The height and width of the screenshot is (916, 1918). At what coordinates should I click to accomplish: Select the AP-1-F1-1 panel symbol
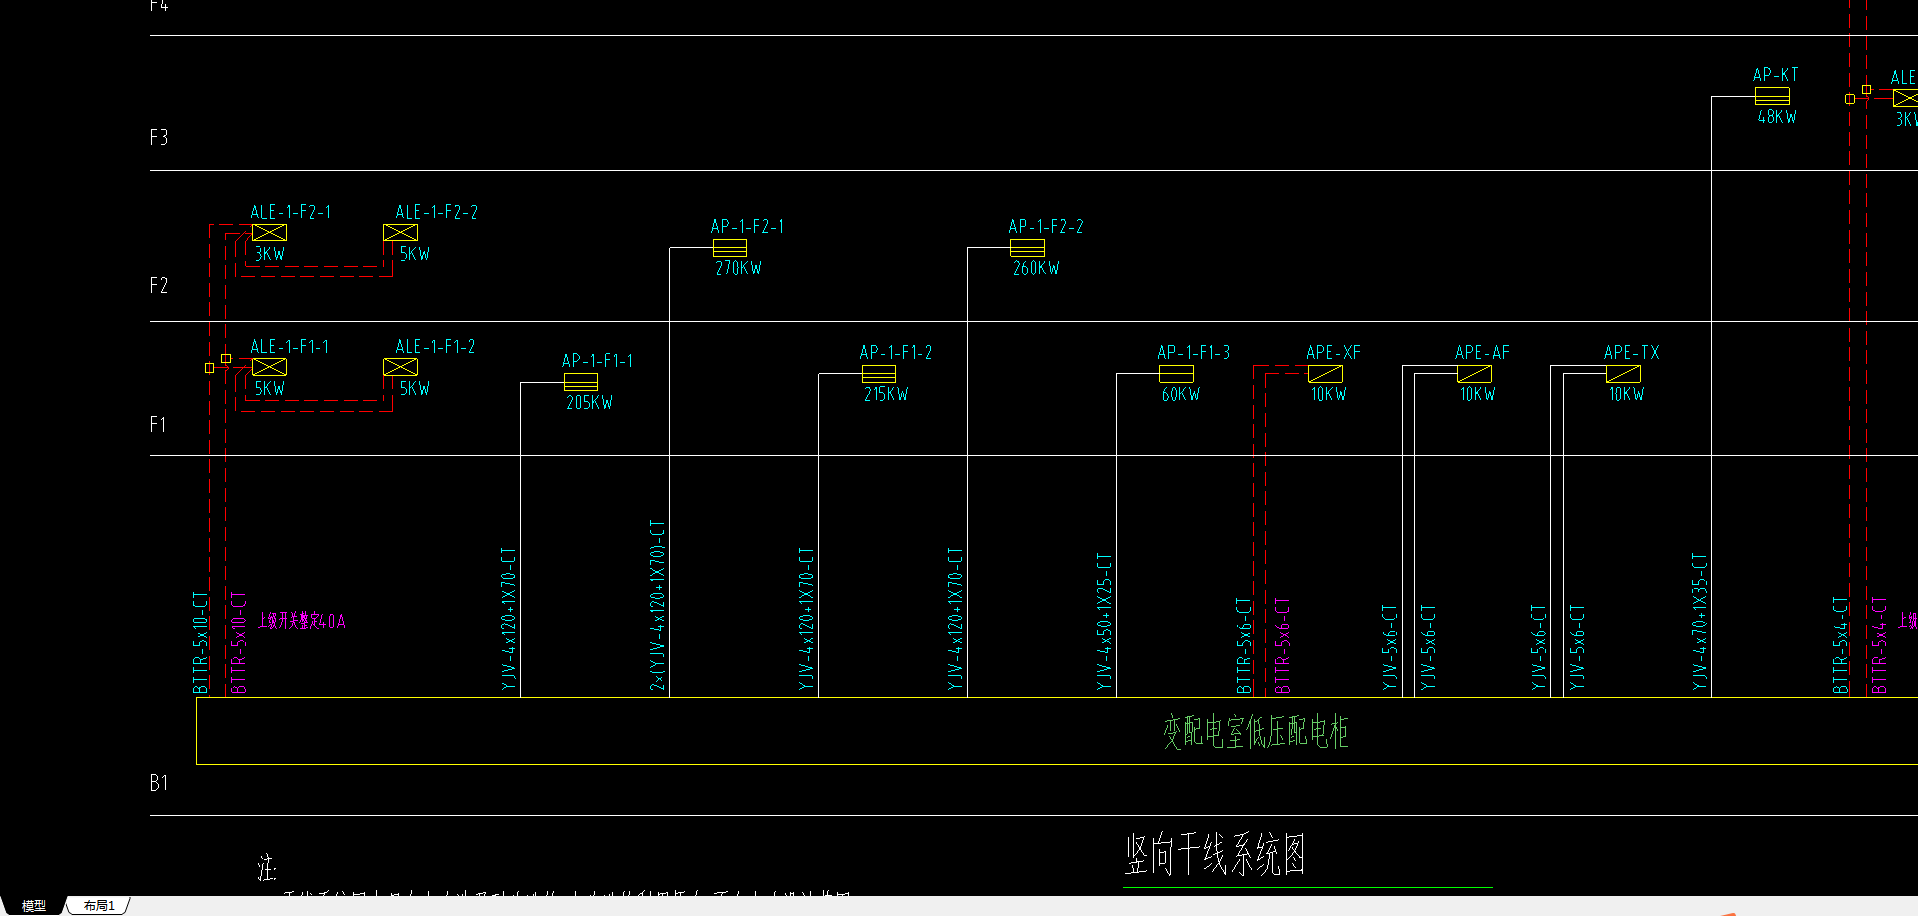click(581, 382)
